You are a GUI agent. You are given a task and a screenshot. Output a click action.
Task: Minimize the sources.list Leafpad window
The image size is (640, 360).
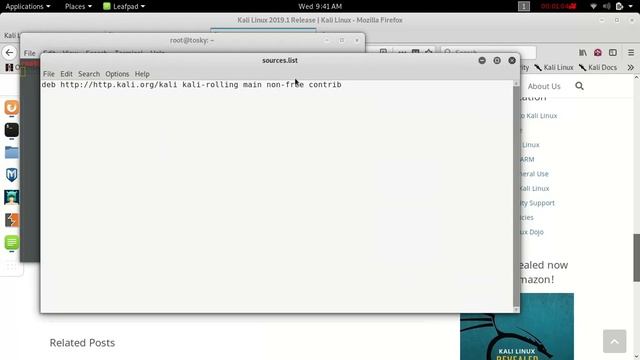[x=482, y=60]
